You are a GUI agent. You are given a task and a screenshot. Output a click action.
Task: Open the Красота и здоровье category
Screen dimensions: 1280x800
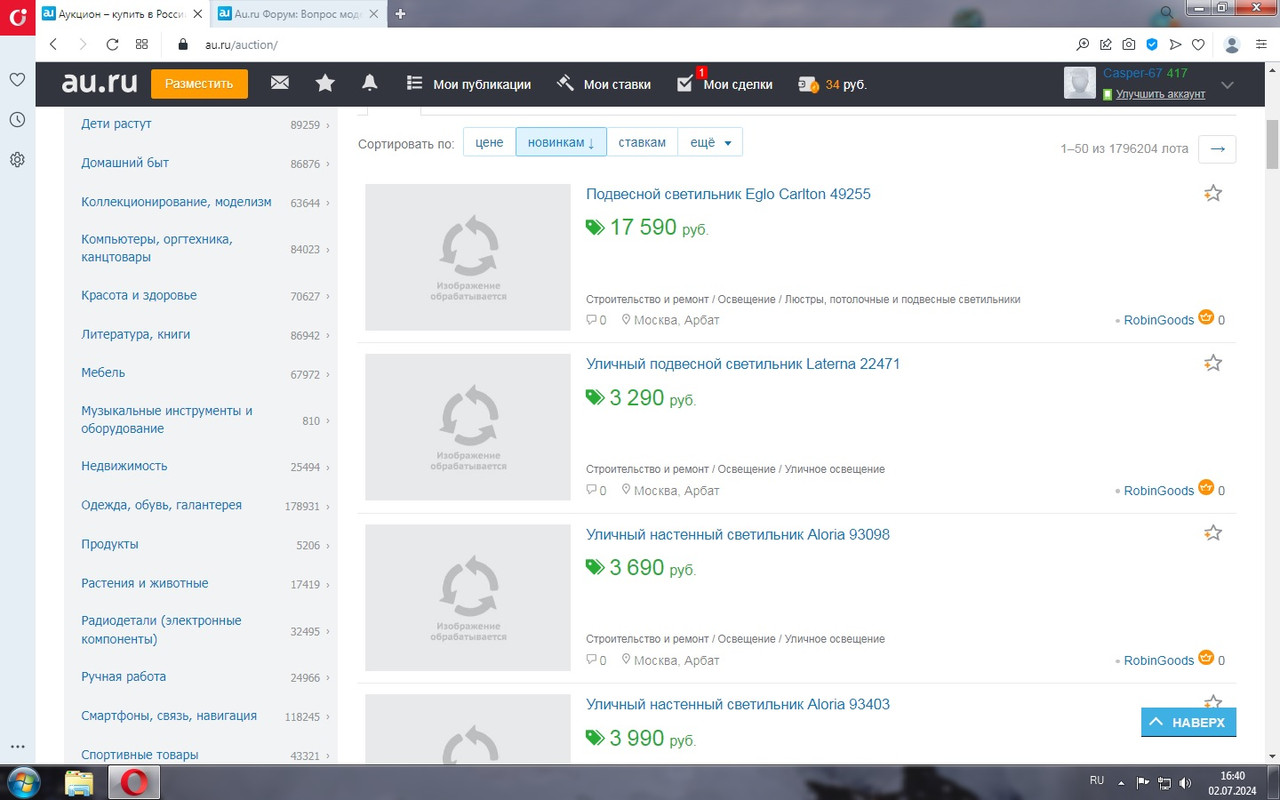click(139, 296)
